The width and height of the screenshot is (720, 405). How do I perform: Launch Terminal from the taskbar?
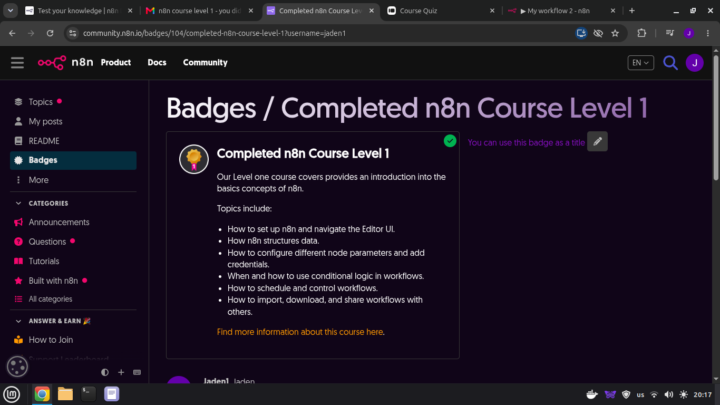point(89,394)
